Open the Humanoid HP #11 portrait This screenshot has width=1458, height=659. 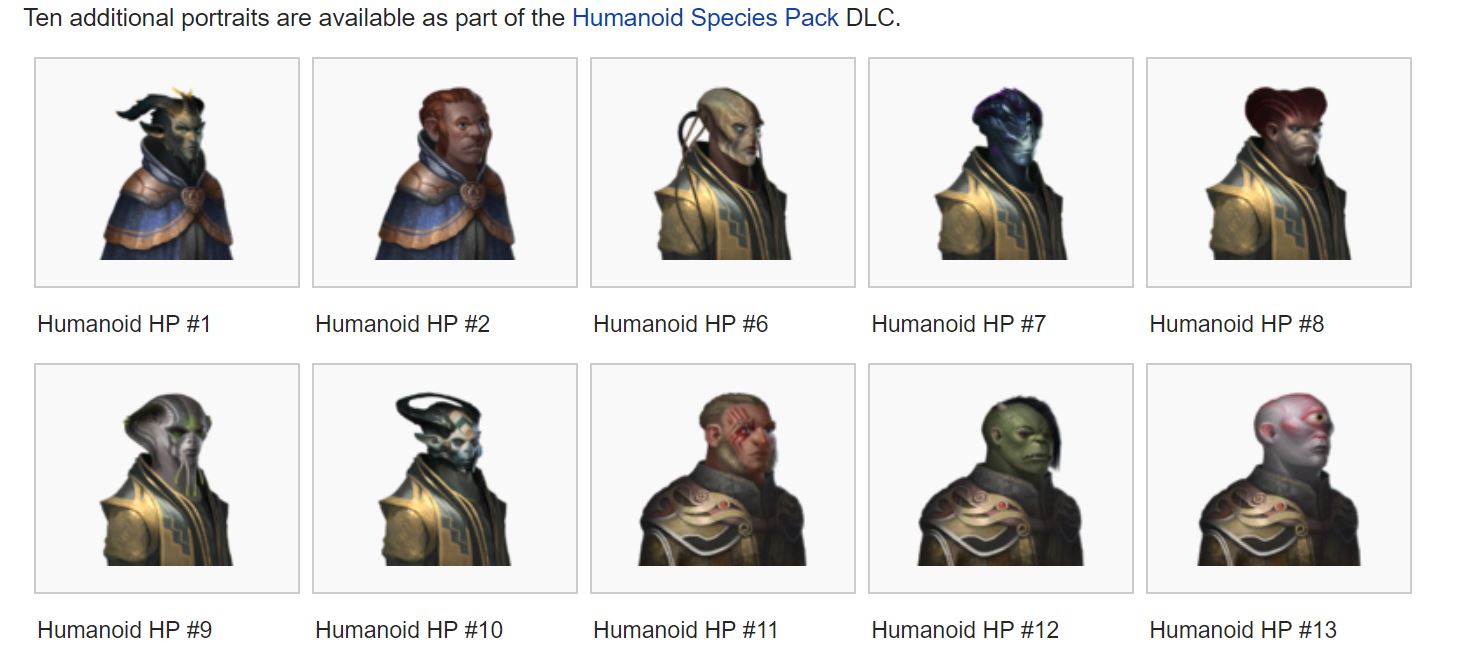tap(723, 478)
